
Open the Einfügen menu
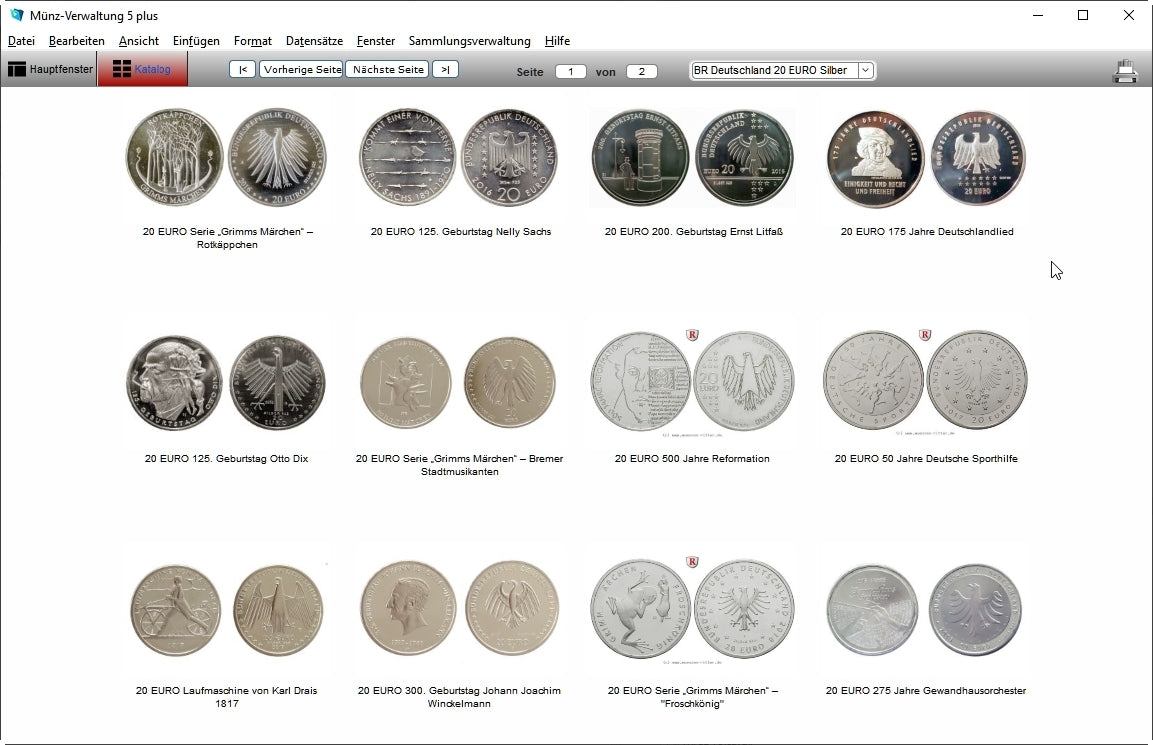196,41
